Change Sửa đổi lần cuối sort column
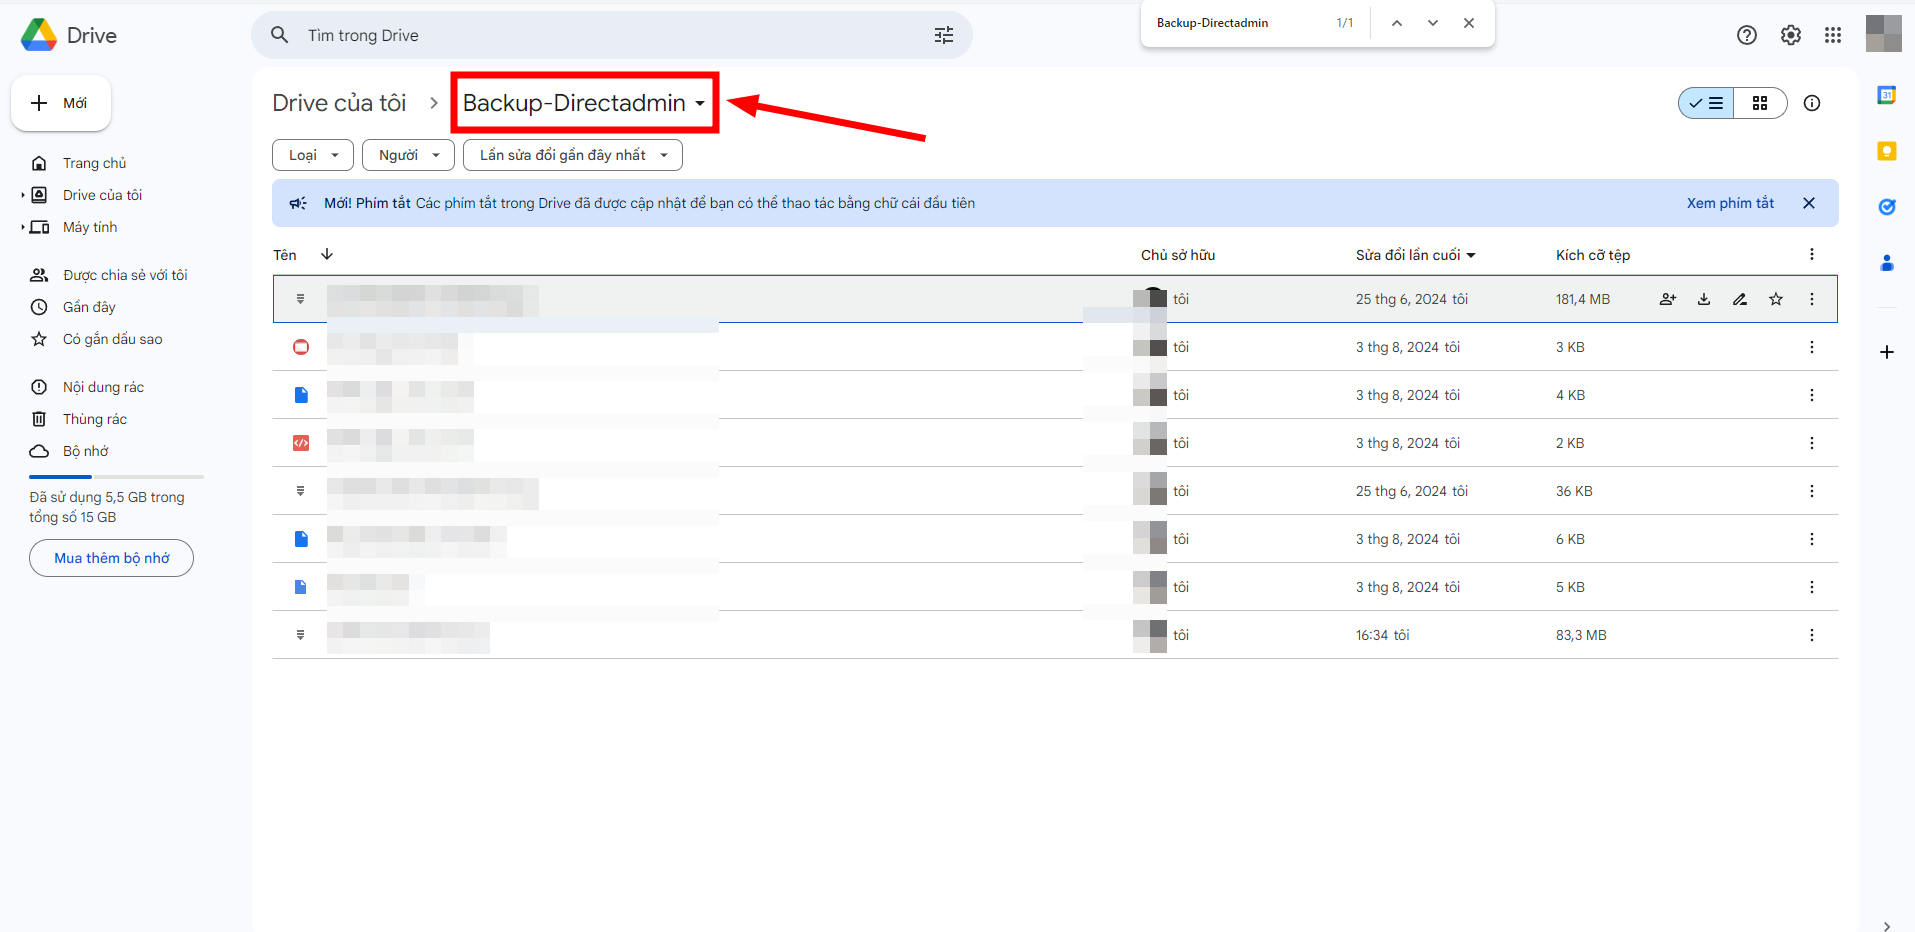 1415,255
